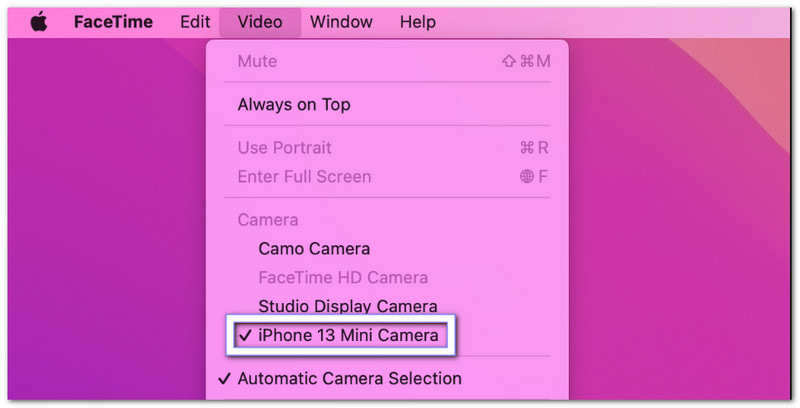Viewport: 800px width, 408px height.
Task: Collapse the open Video menu
Action: click(x=260, y=22)
